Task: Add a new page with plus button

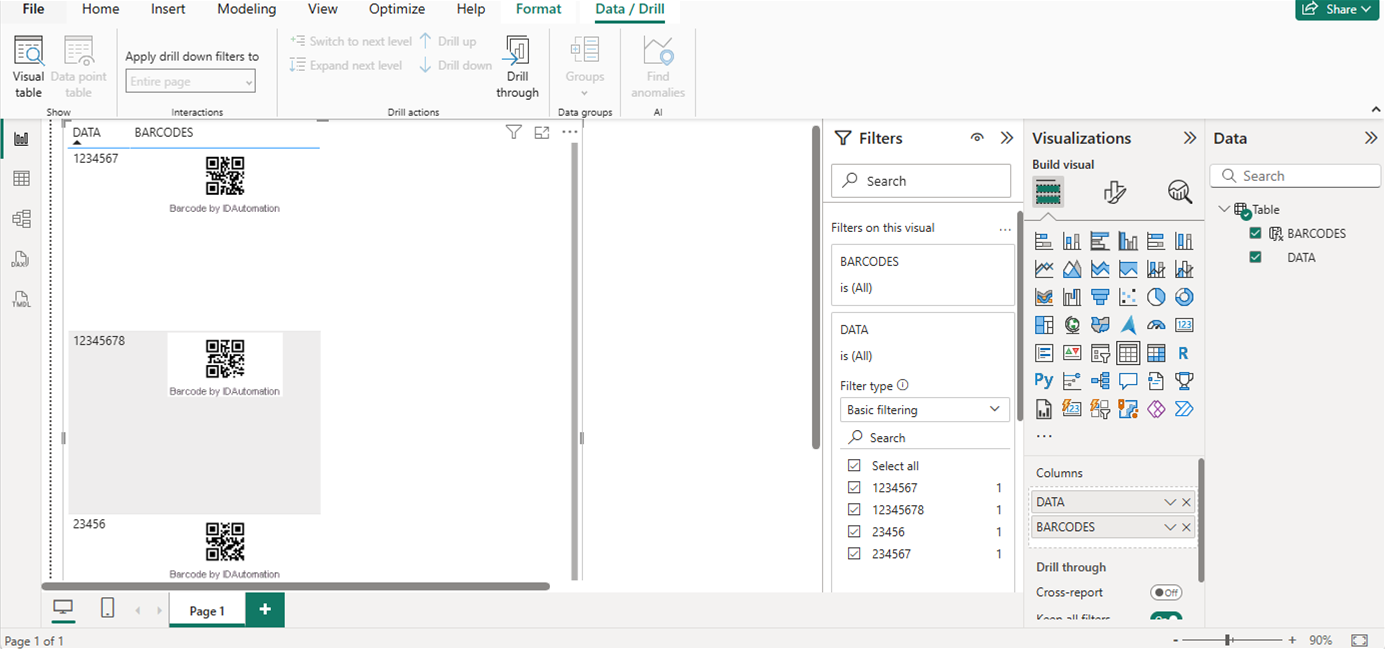Action: (265, 610)
